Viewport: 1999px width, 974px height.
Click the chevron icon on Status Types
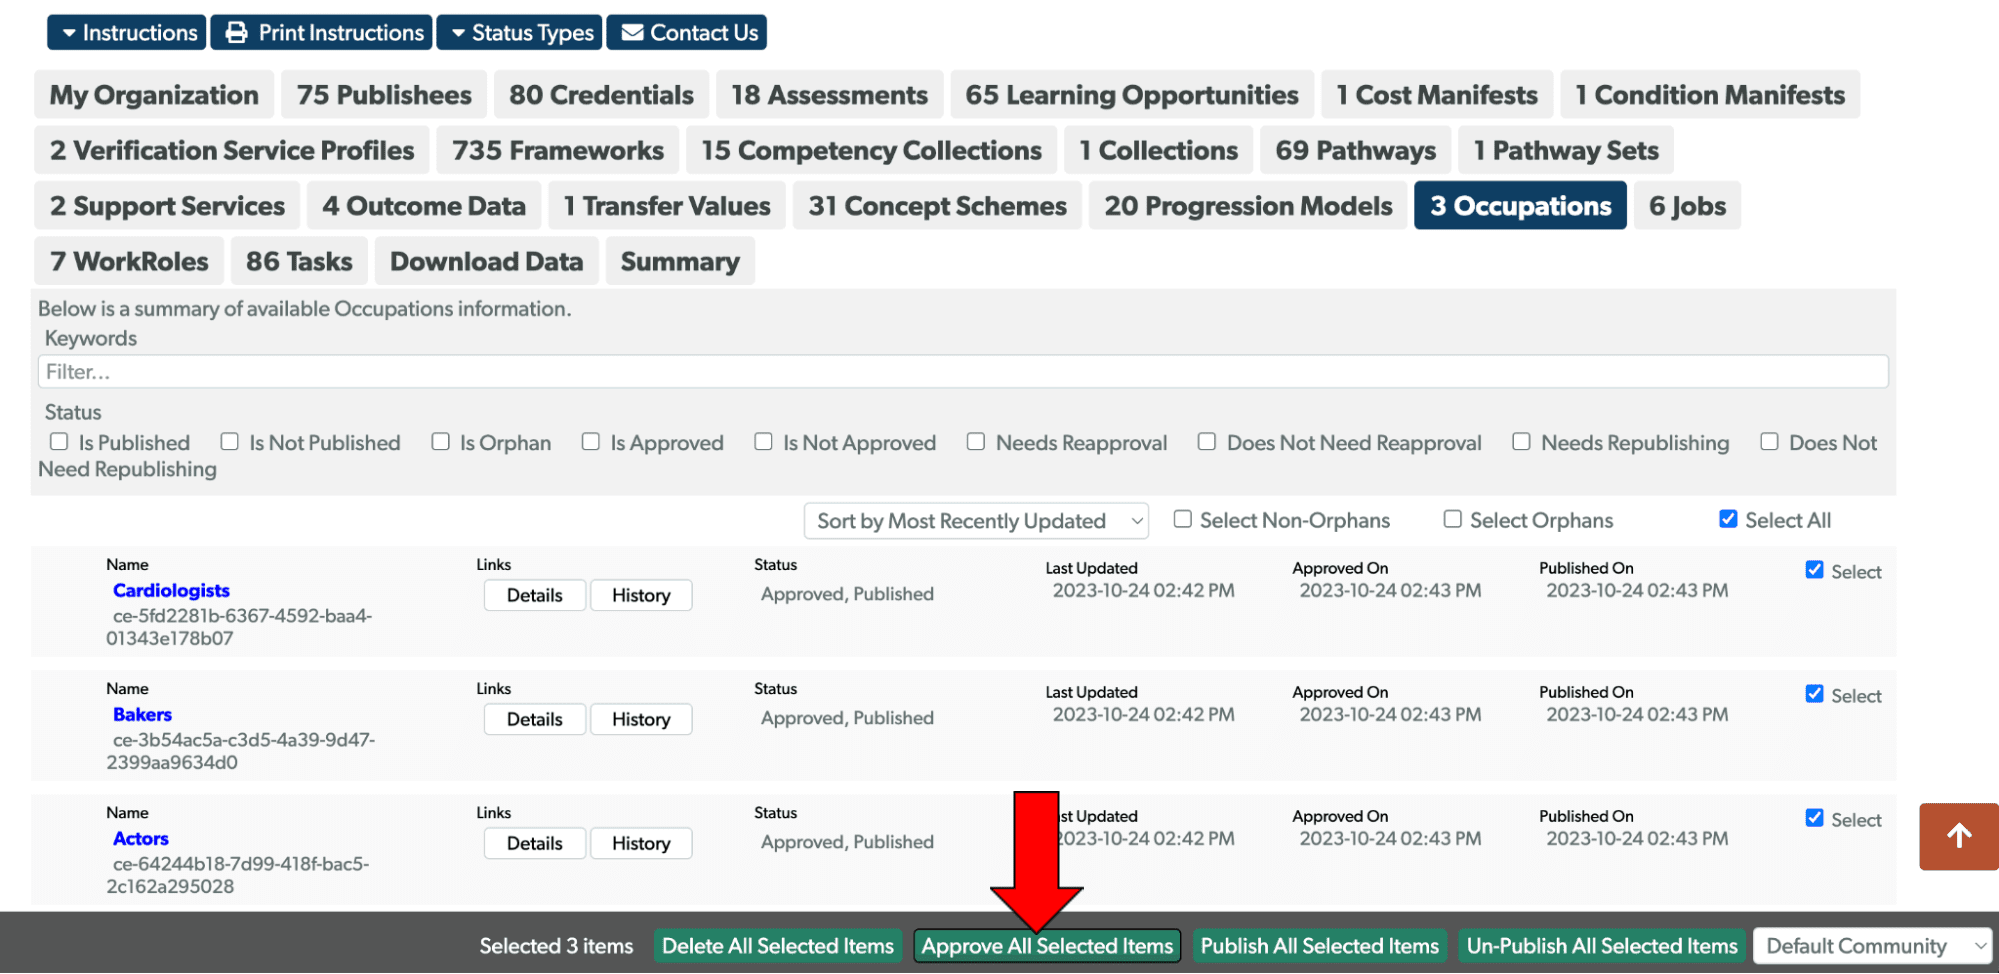459,32
